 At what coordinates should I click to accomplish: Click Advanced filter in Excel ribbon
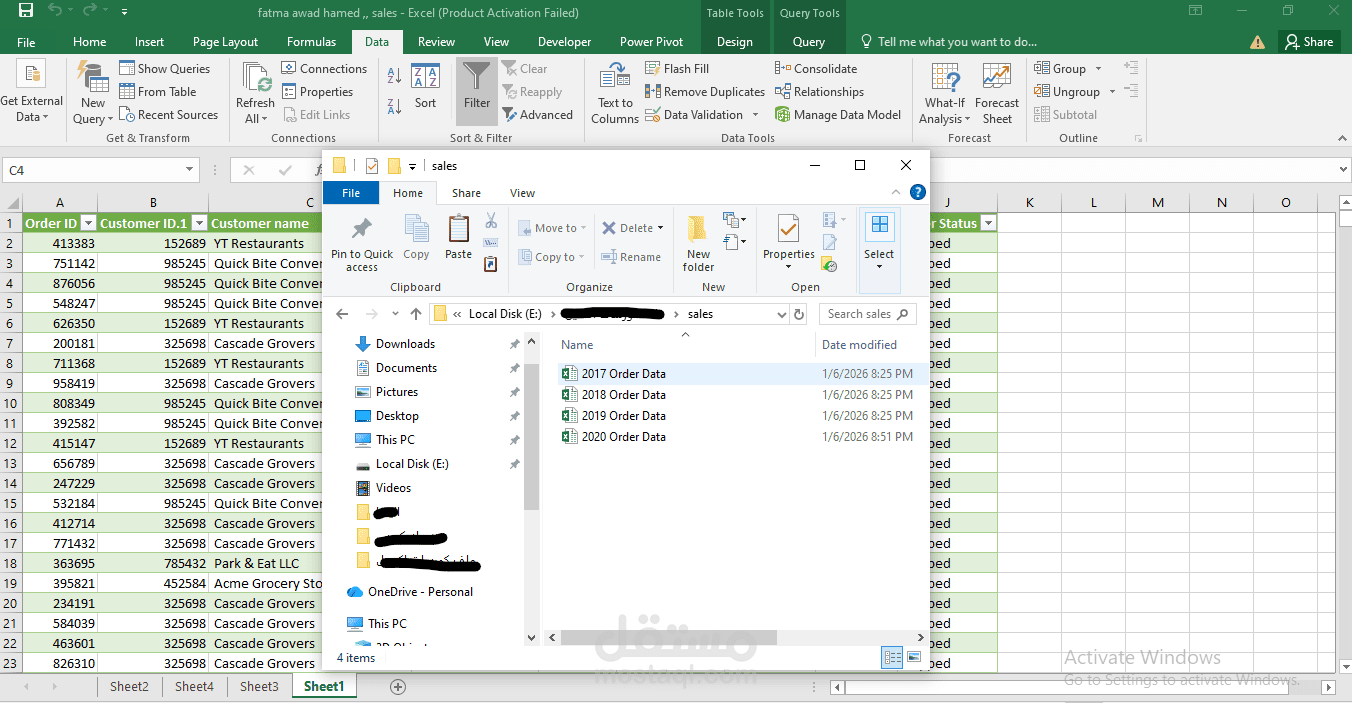pyautogui.click(x=538, y=114)
